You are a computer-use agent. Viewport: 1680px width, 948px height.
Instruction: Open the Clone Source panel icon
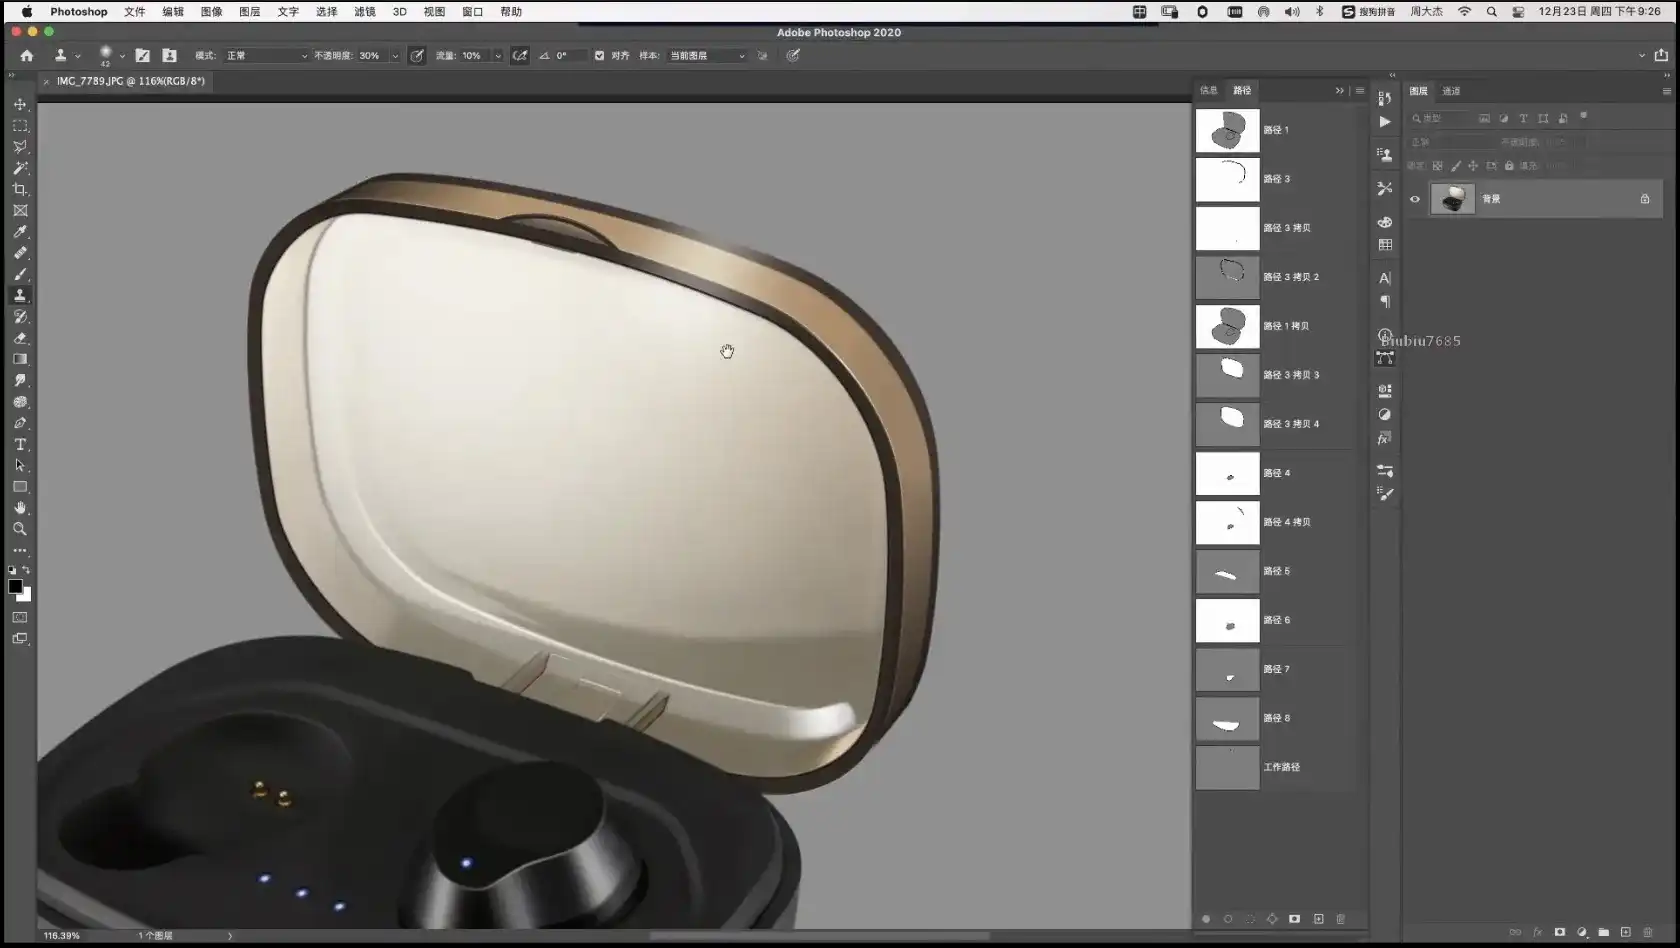click(x=1385, y=155)
